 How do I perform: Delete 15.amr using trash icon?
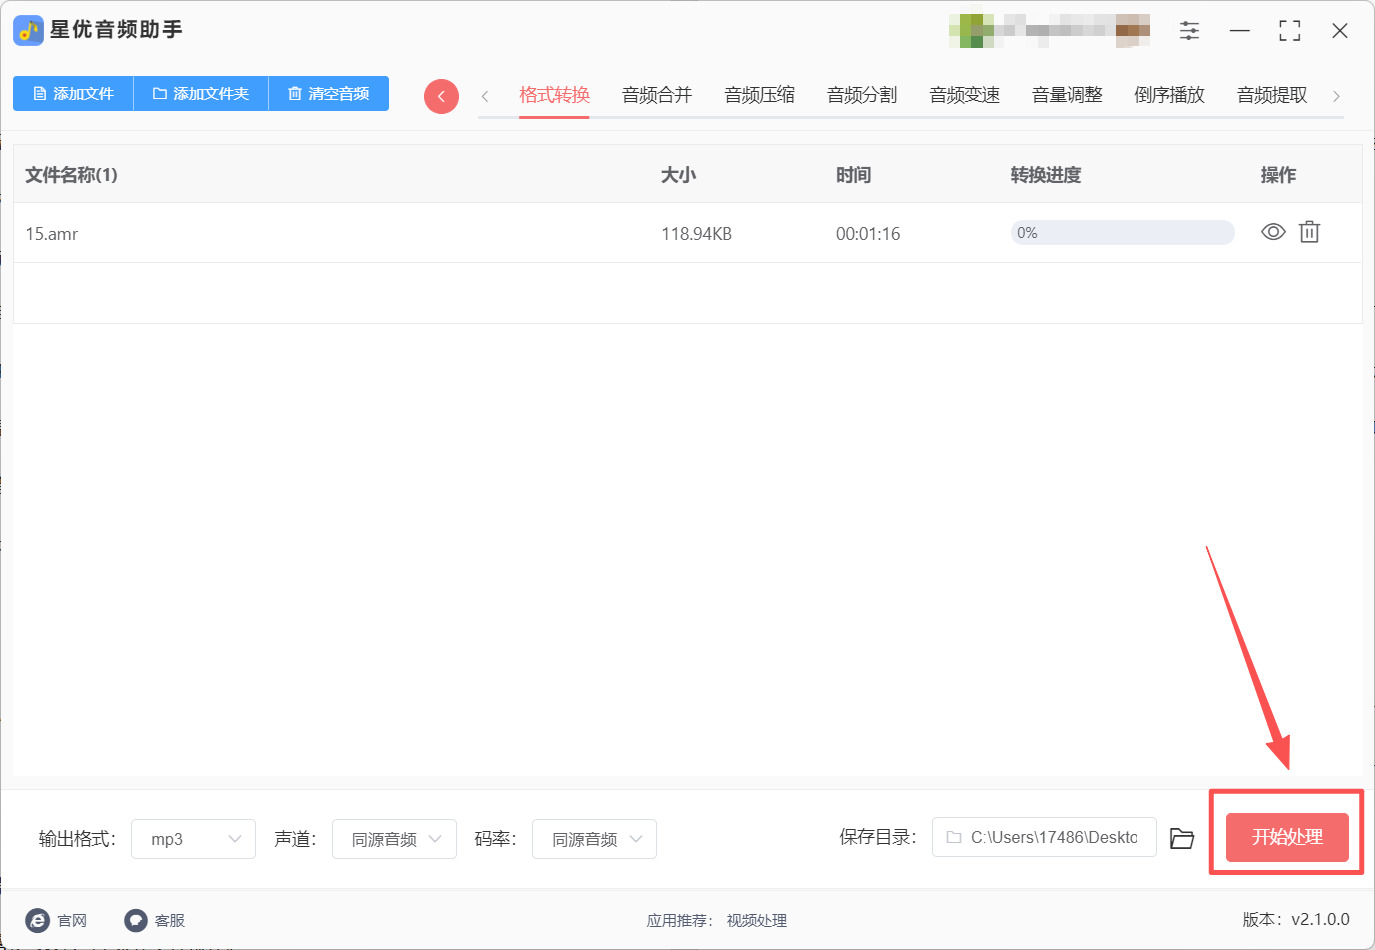click(x=1310, y=231)
